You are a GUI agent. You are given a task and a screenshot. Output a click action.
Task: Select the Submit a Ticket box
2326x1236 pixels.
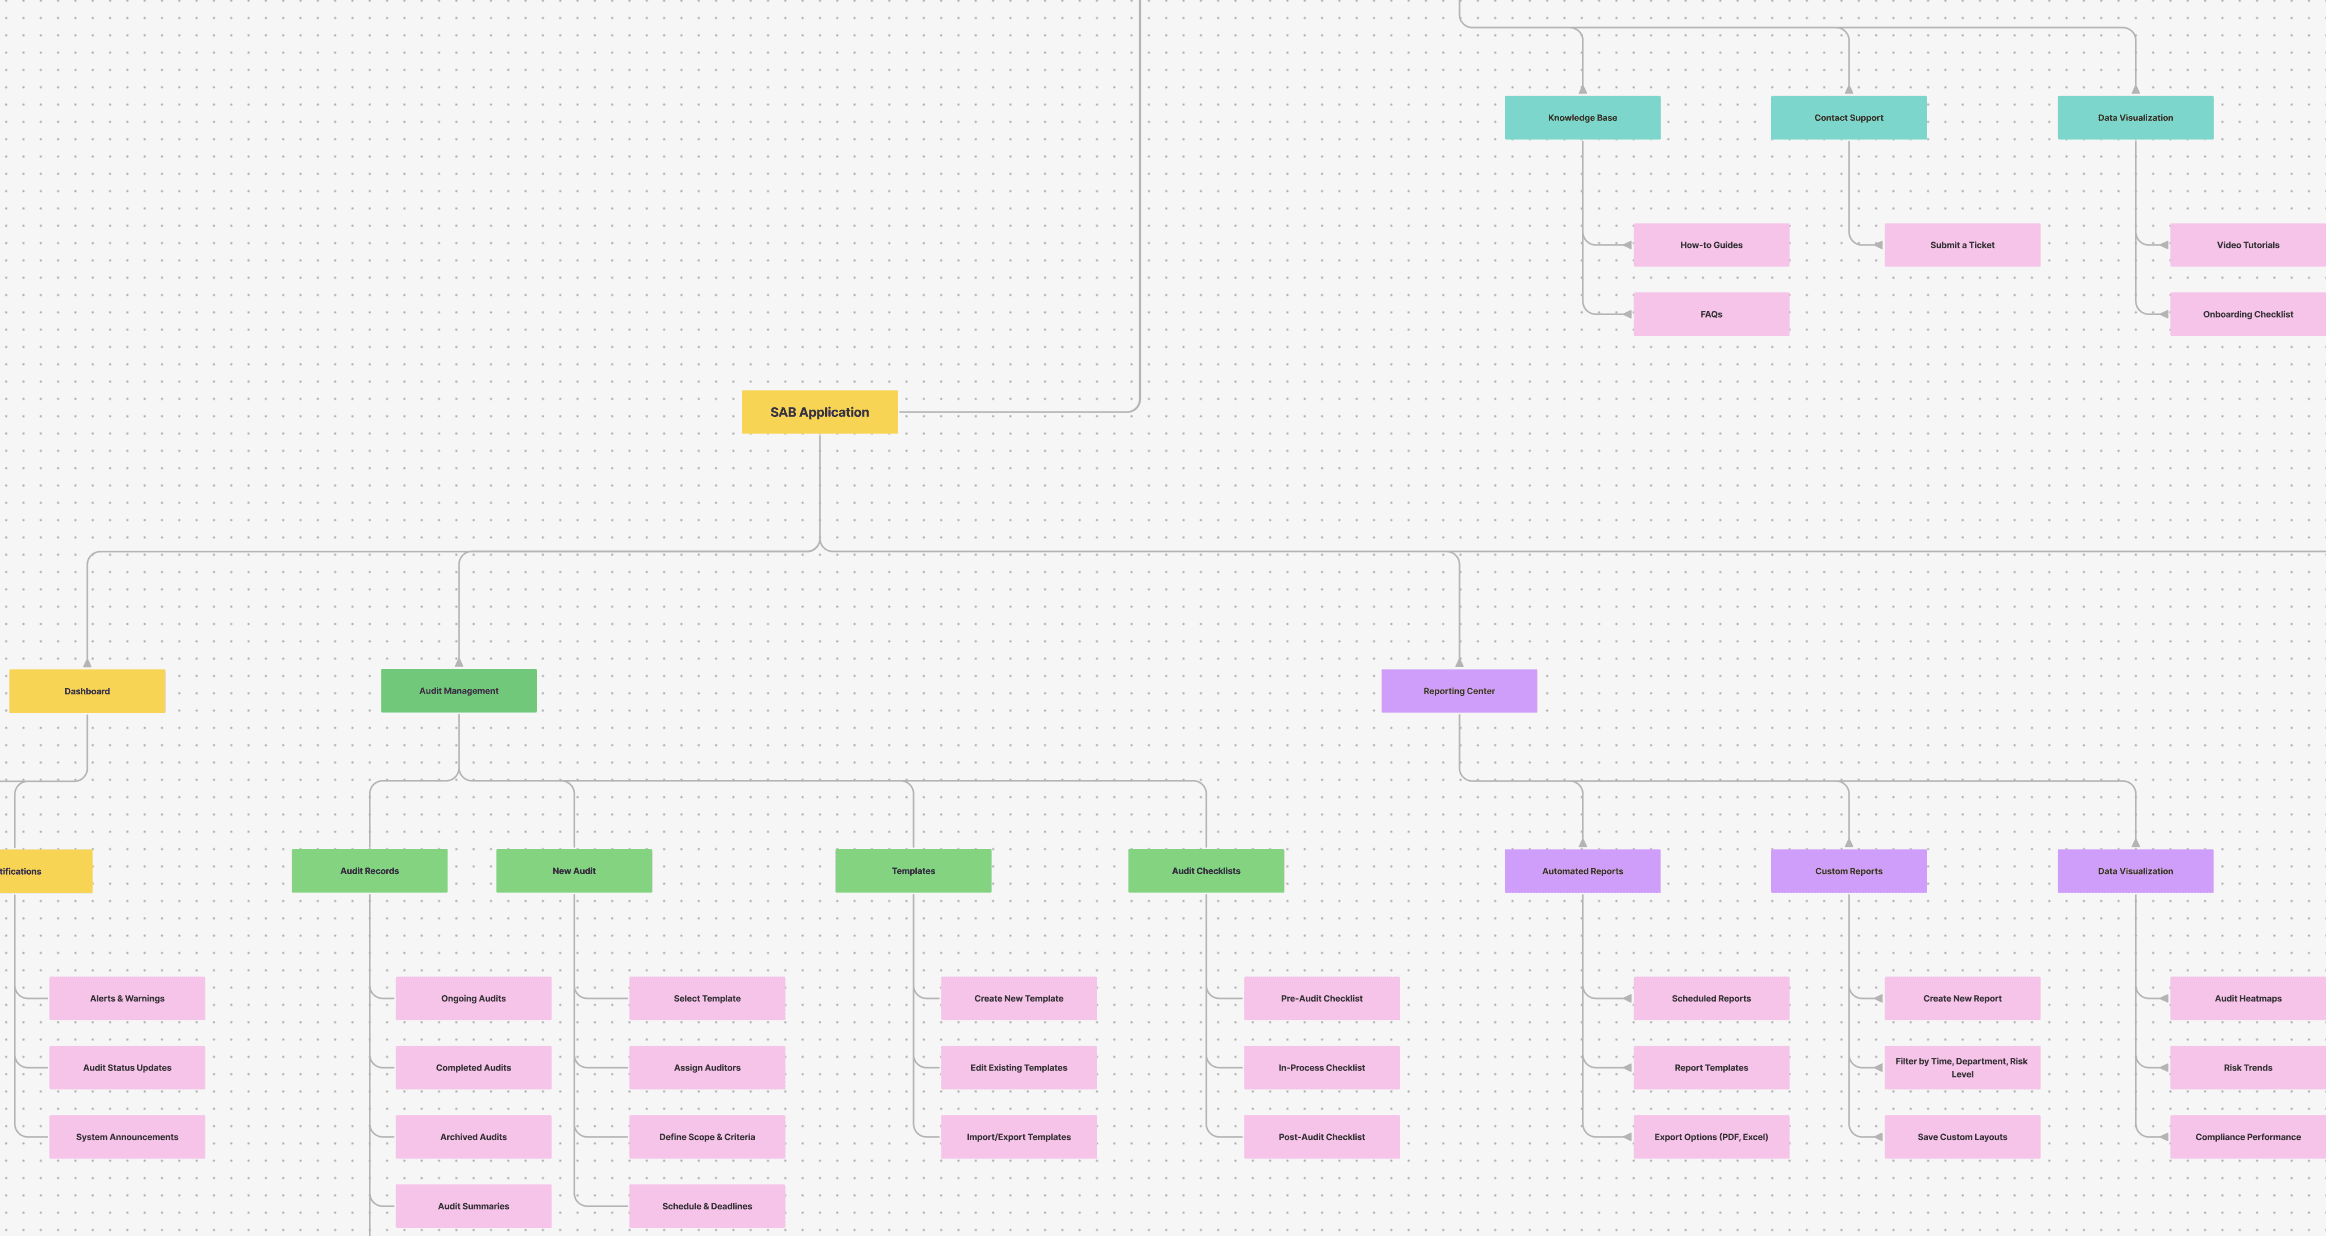1961,245
